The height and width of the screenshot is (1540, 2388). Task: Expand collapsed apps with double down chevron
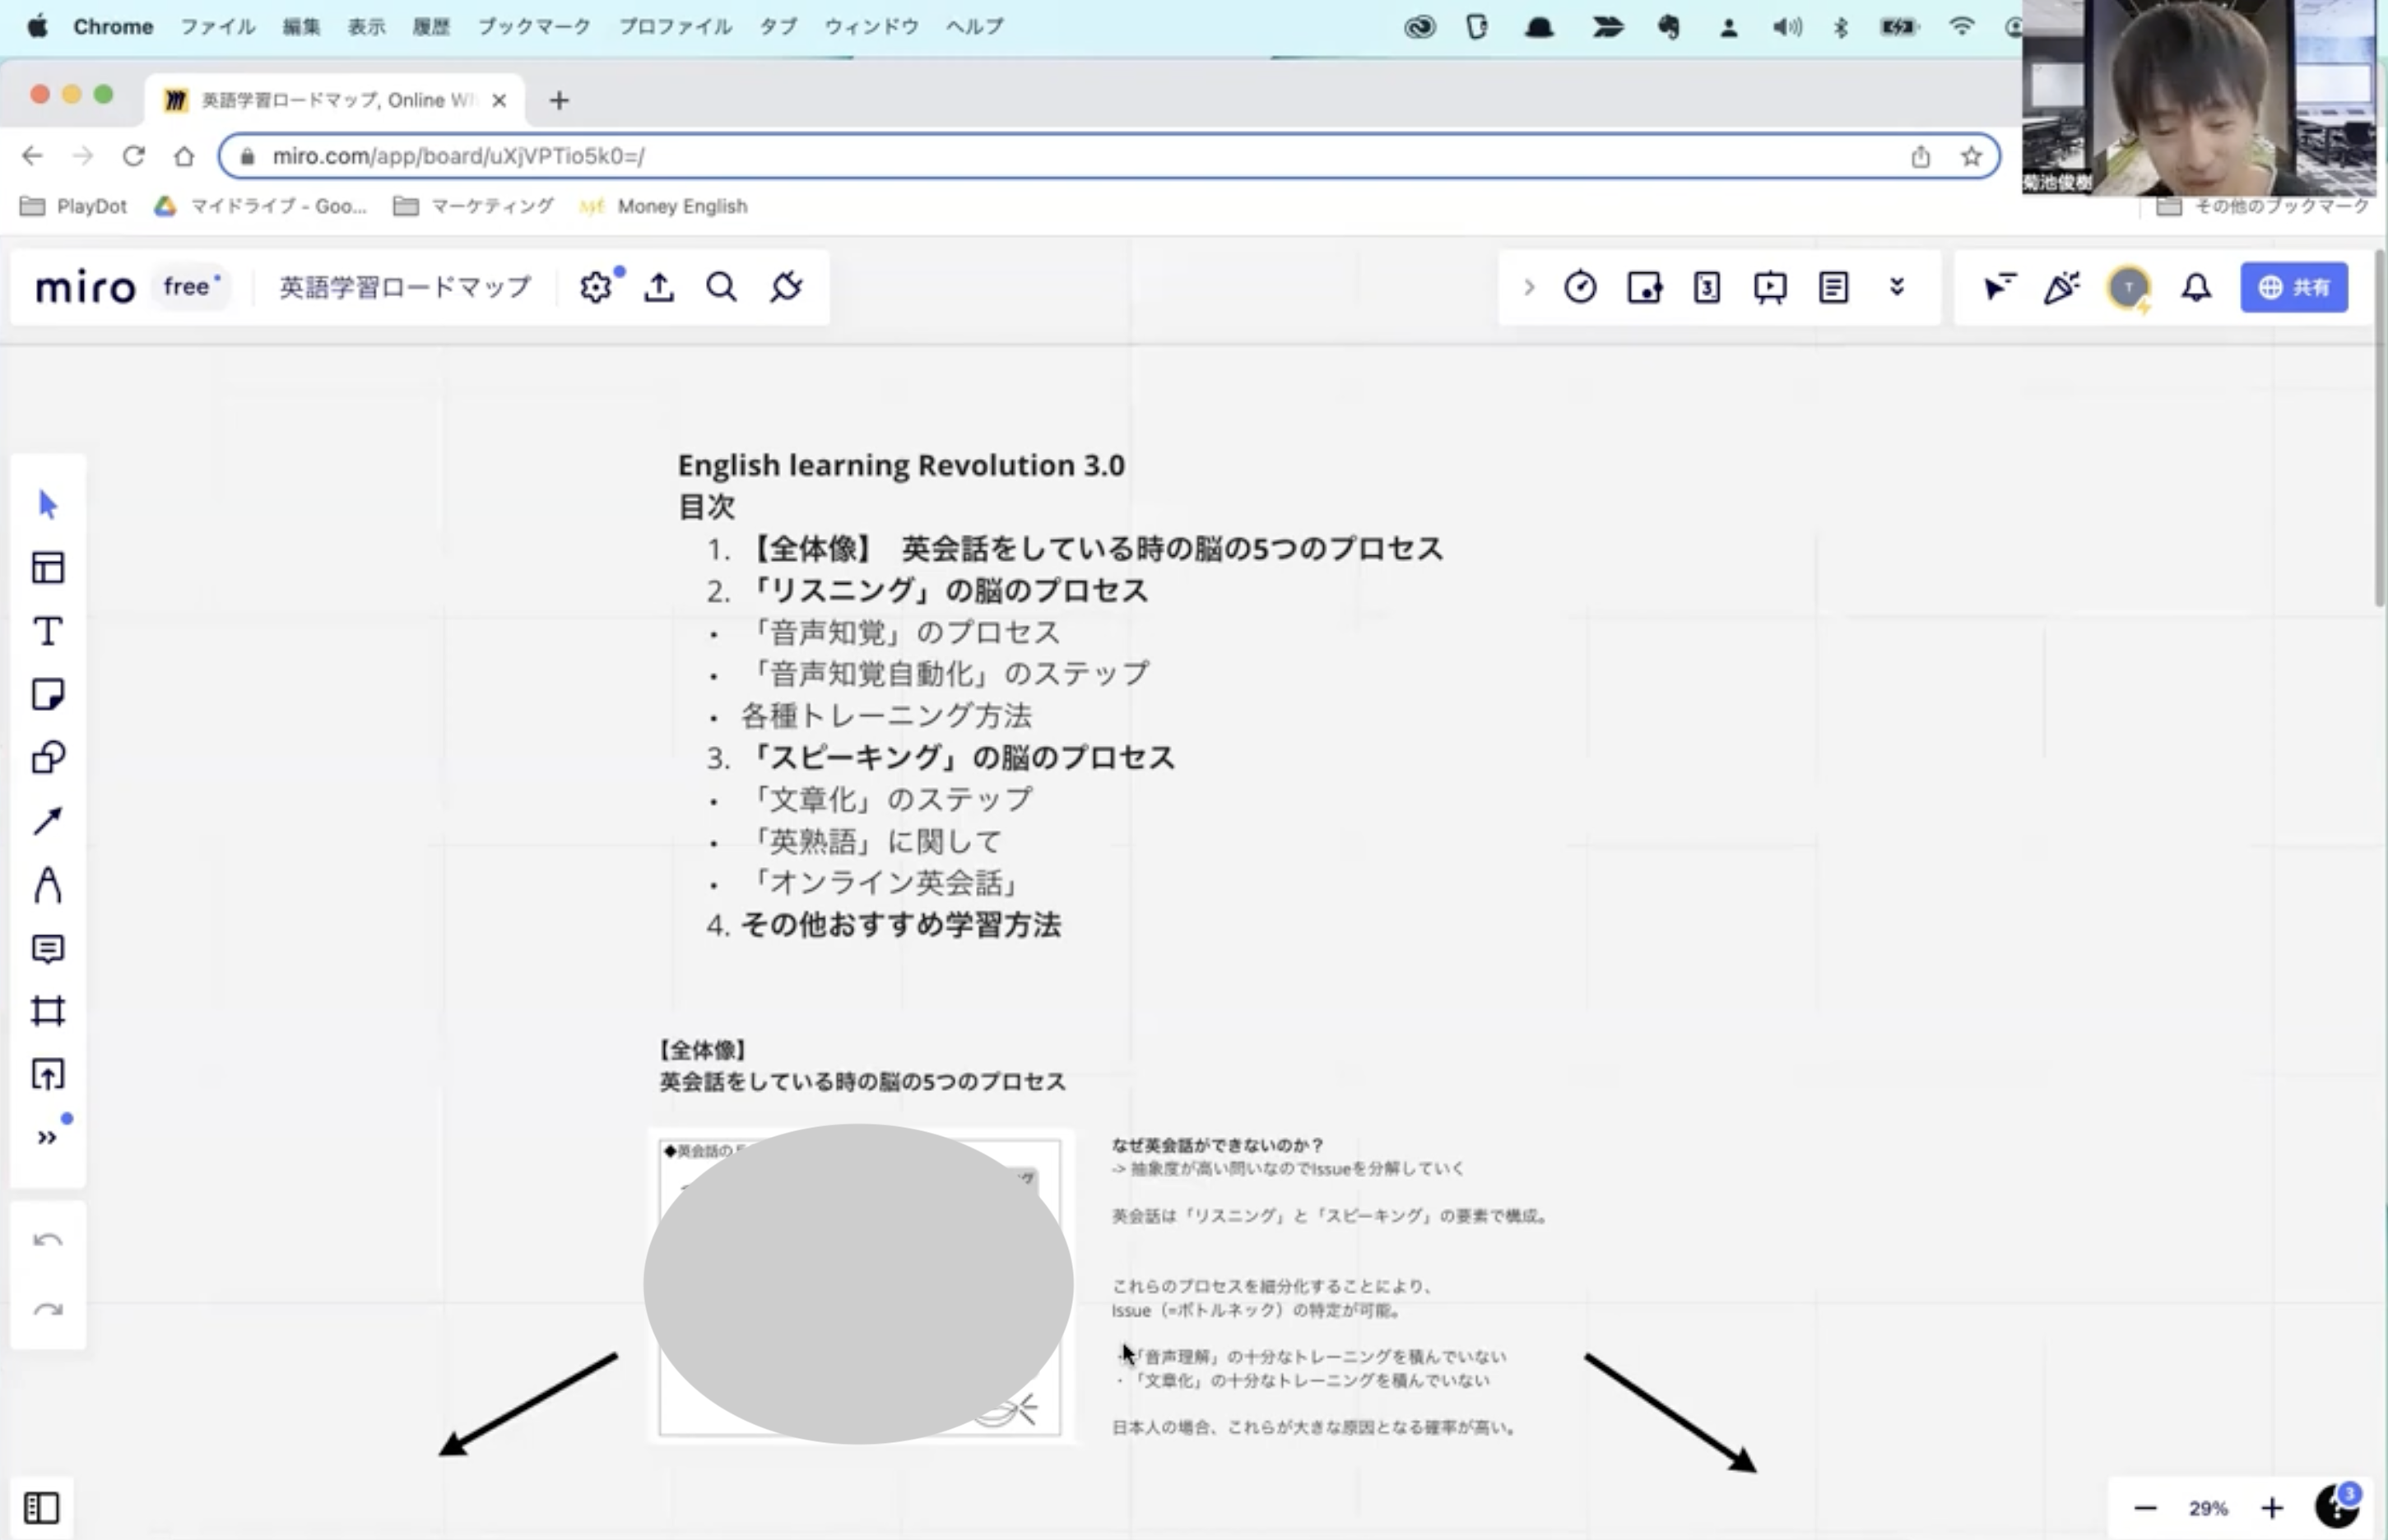(x=1896, y=288)
